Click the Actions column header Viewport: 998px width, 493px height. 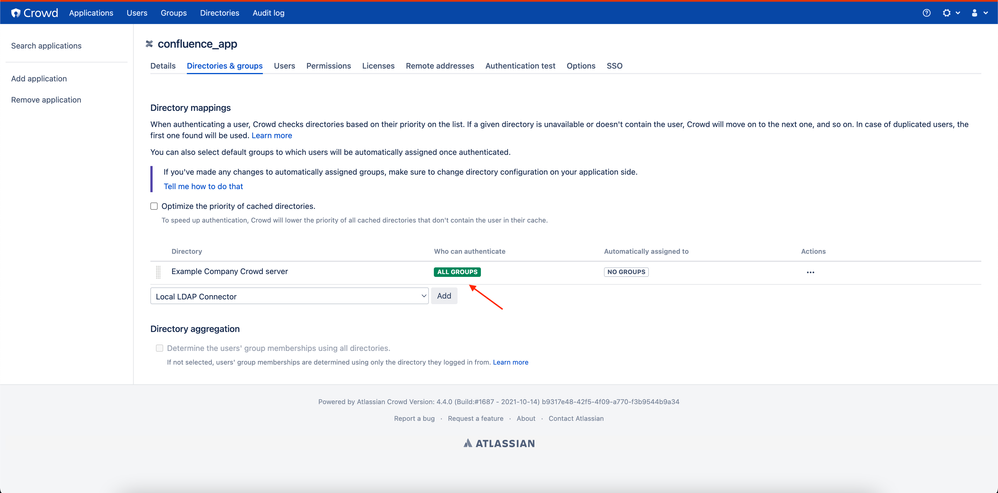pos(813,252)
